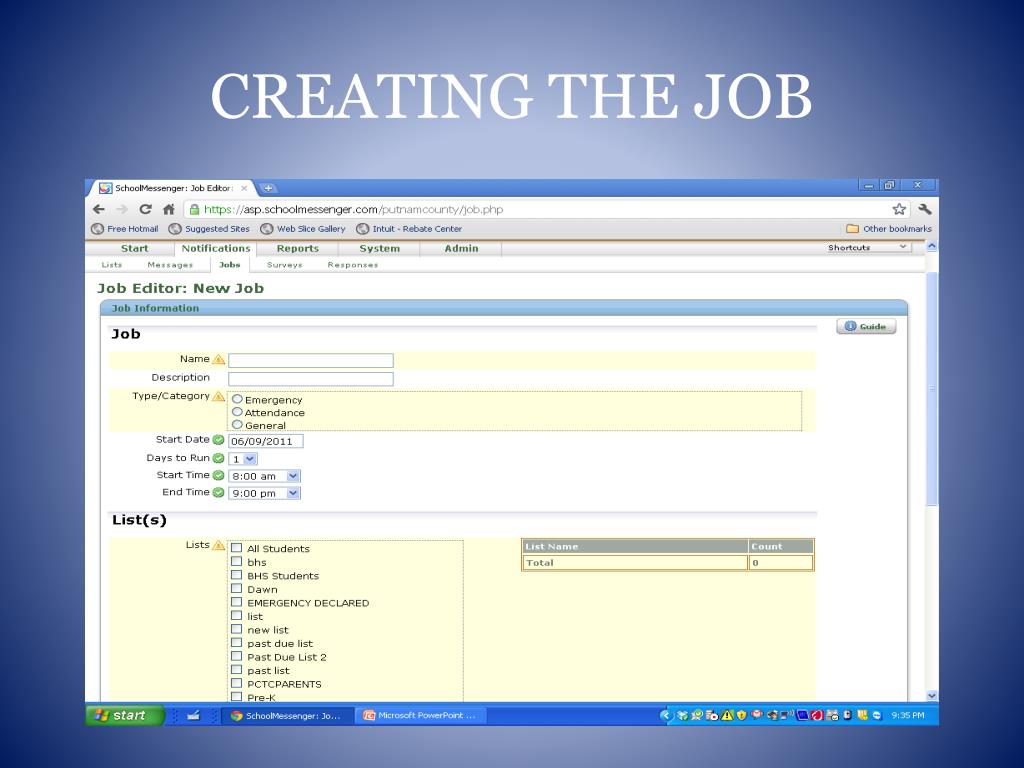1024x768 pixels.
Task: Switch to Microsoft PowerPoint taskbar item
Action: (419, 716)
